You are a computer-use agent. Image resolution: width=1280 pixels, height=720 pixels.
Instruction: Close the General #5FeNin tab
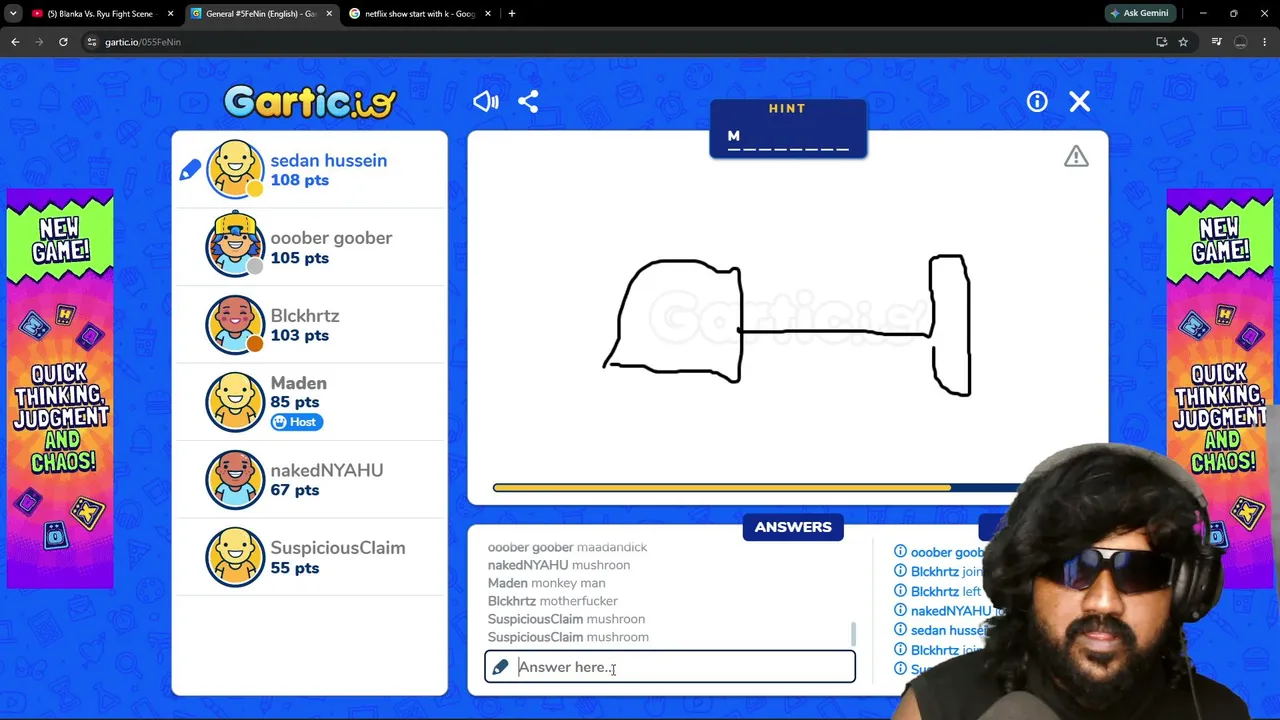[329, 14]
